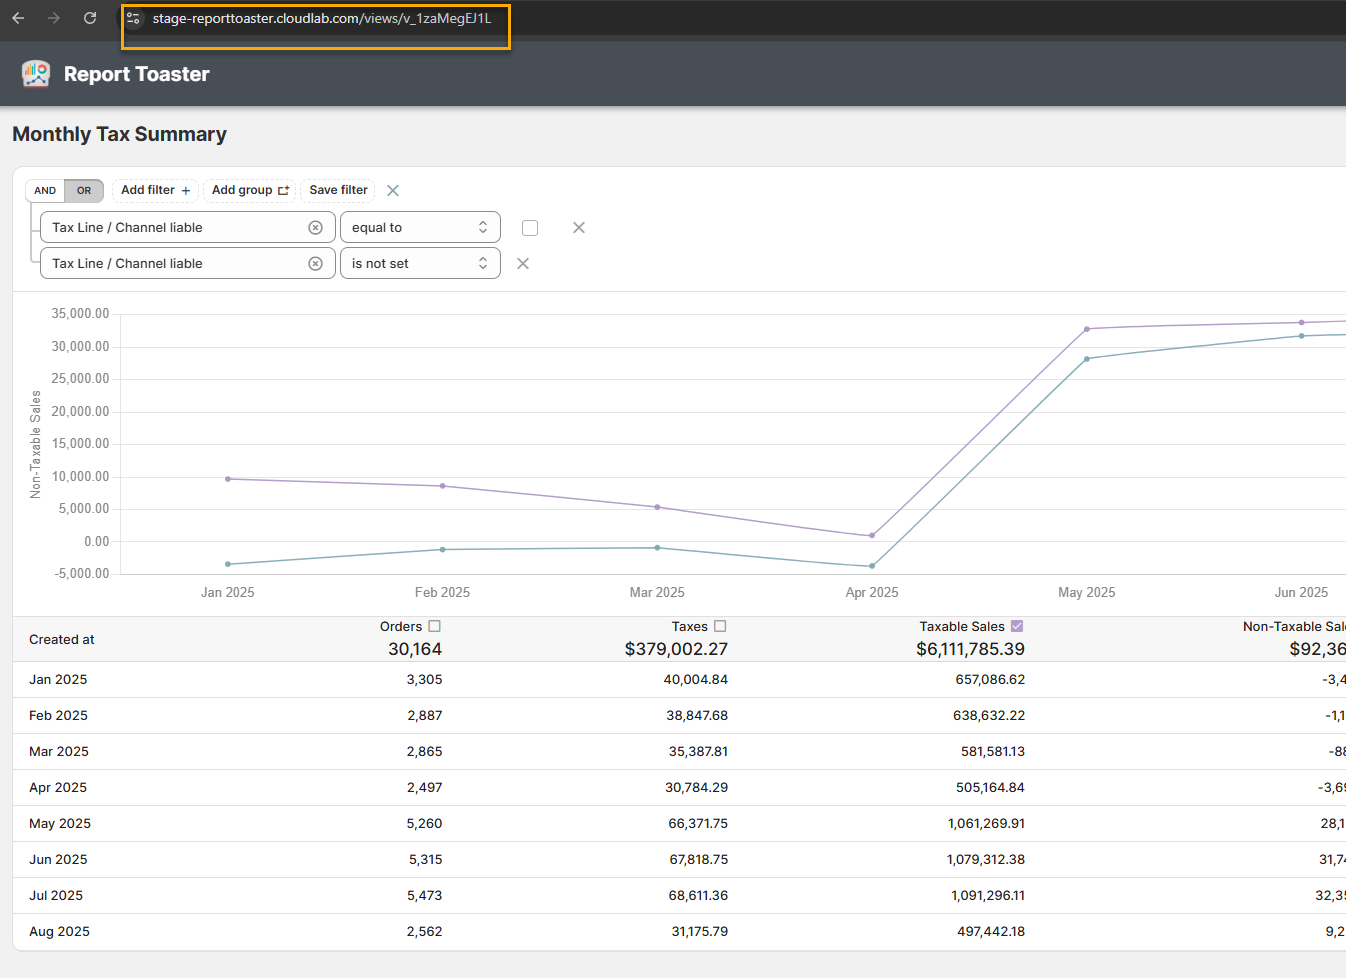
Task: Click the Add filter button
Action: pos(155,190)
